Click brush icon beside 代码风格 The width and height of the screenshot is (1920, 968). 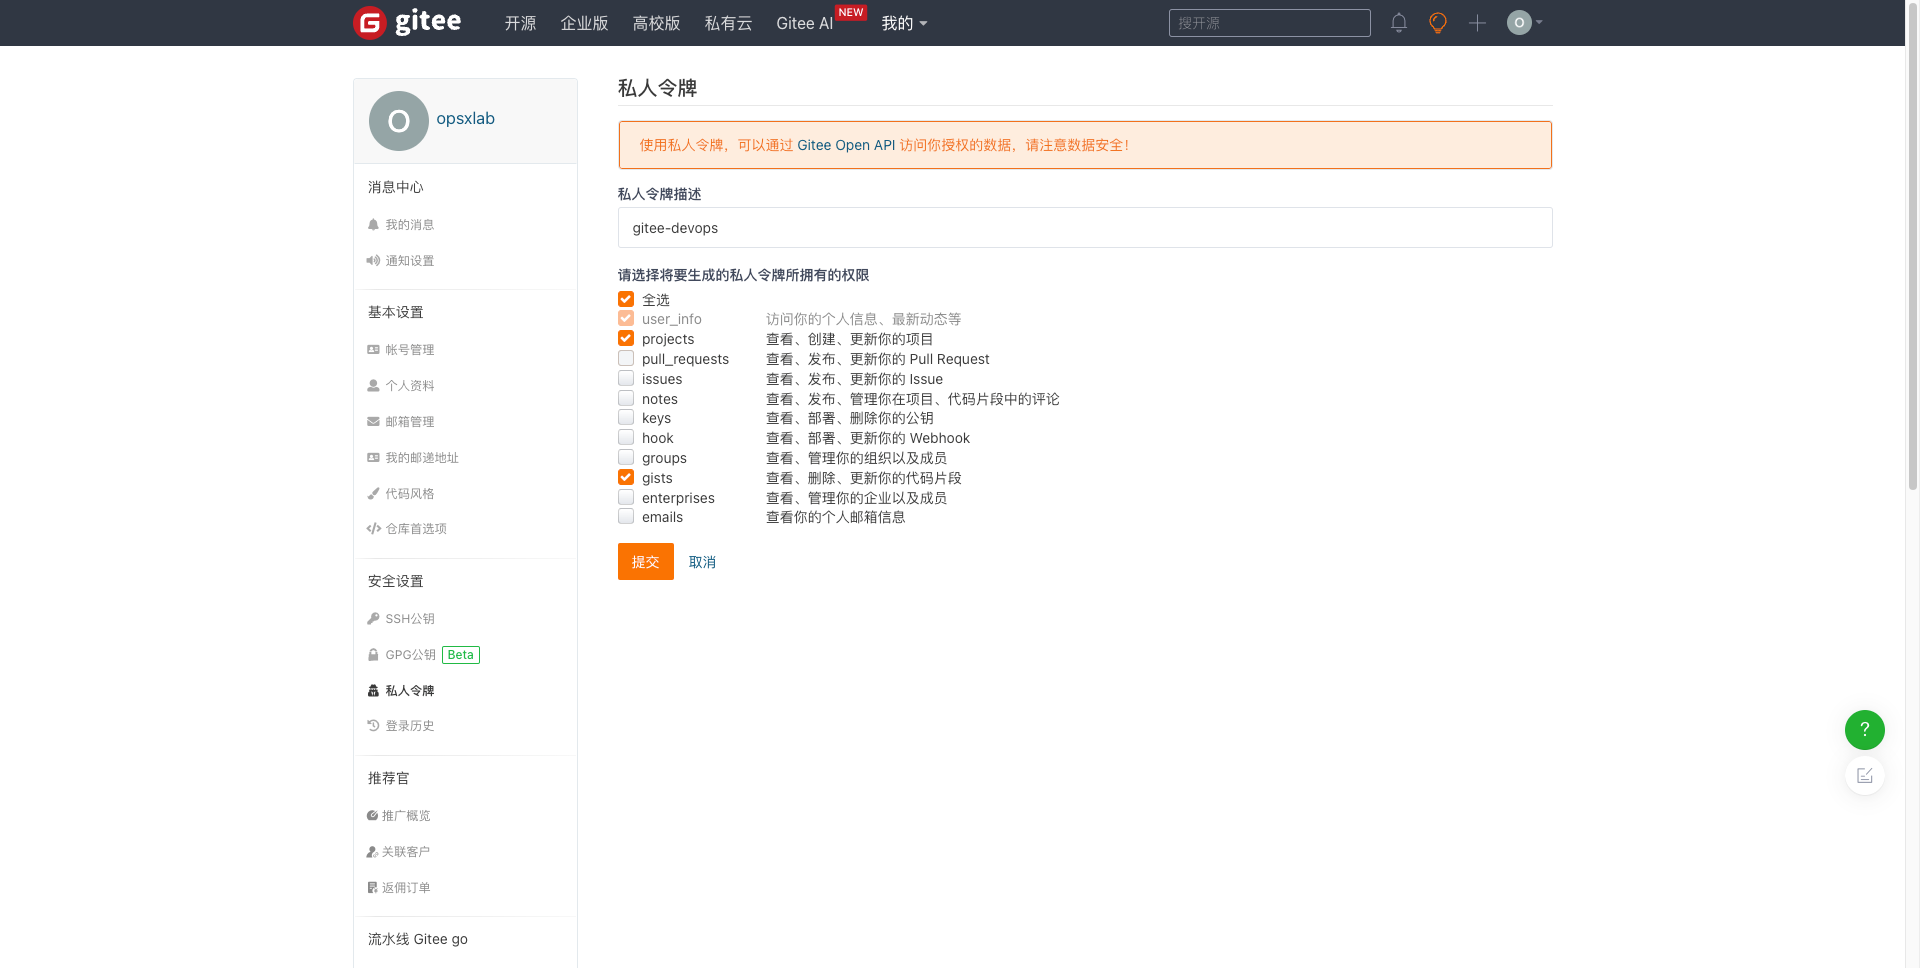click(x=373, y=494)
